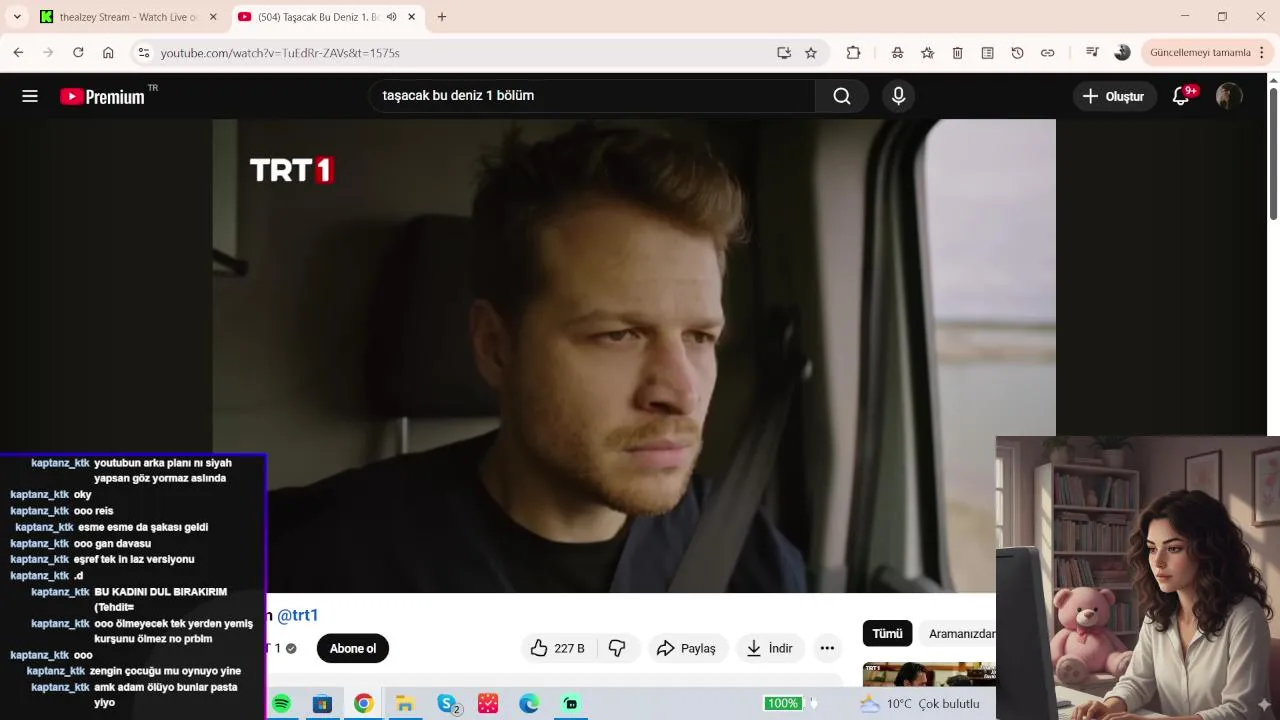Bookmark this page with star
Image resolution: width=1280 pixels, height=720 pixels.
[x=811, y=53]
